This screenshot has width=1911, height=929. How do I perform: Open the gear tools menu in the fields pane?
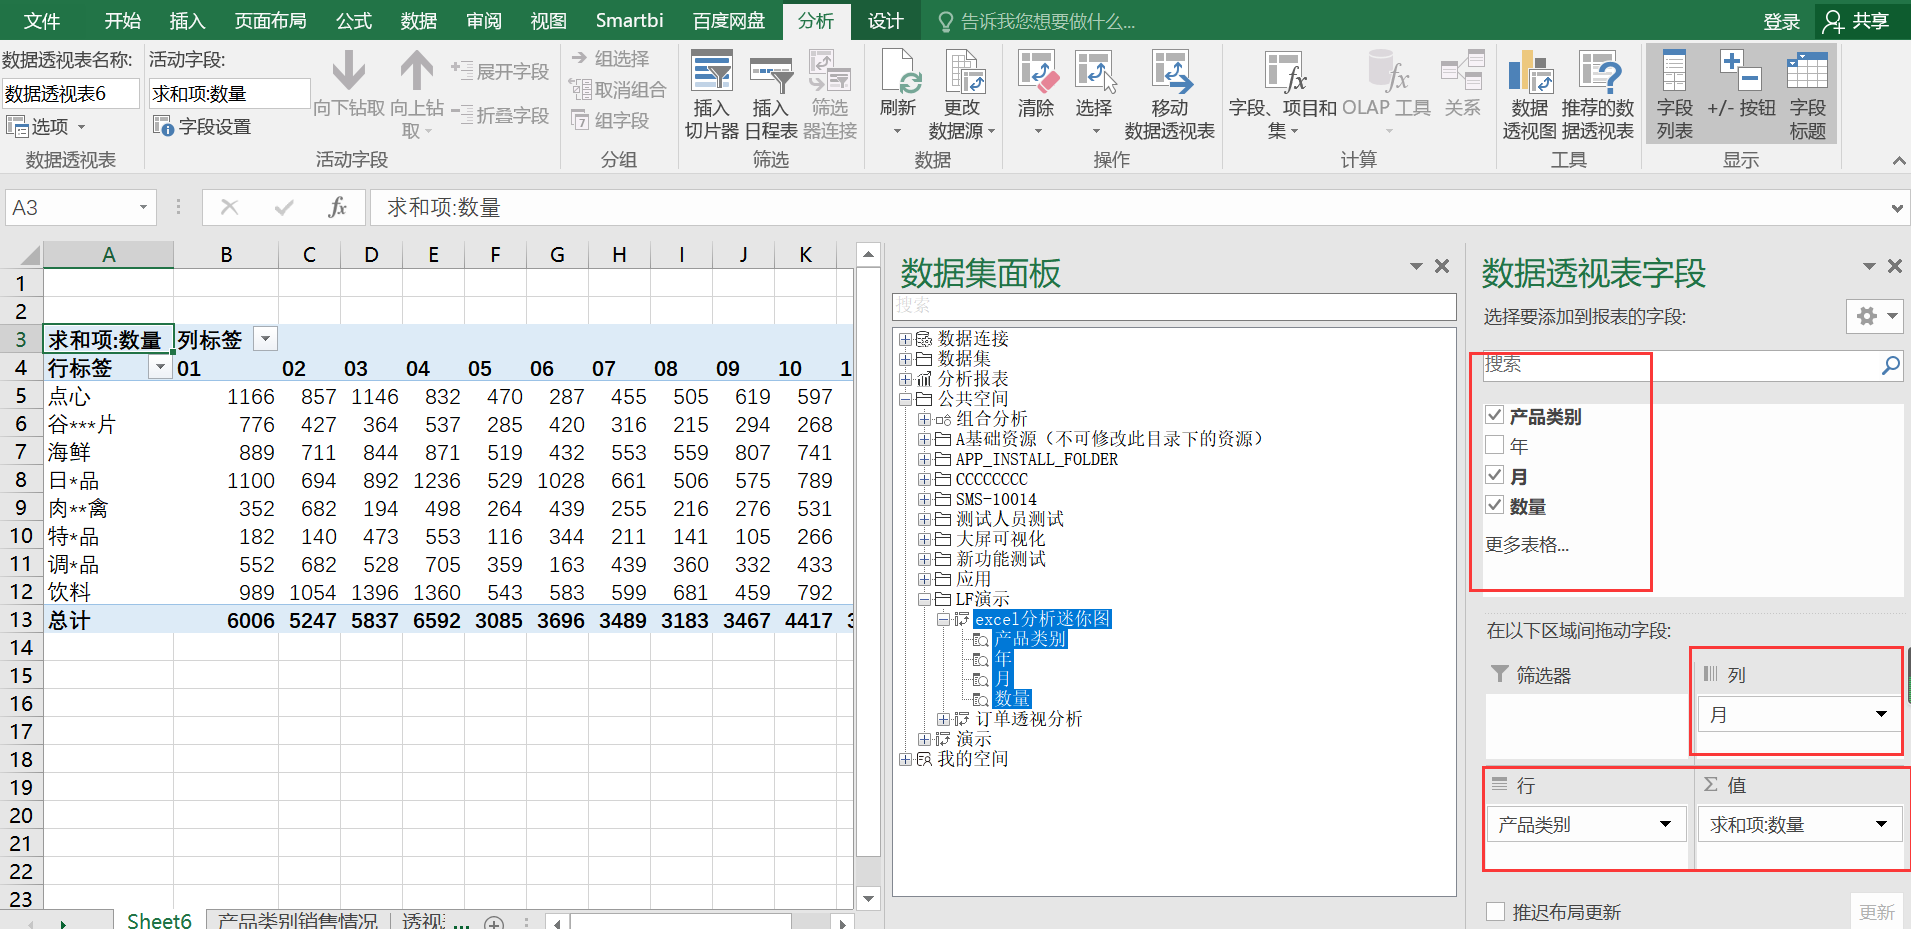pyautogui.click(x=1874, y=316)
